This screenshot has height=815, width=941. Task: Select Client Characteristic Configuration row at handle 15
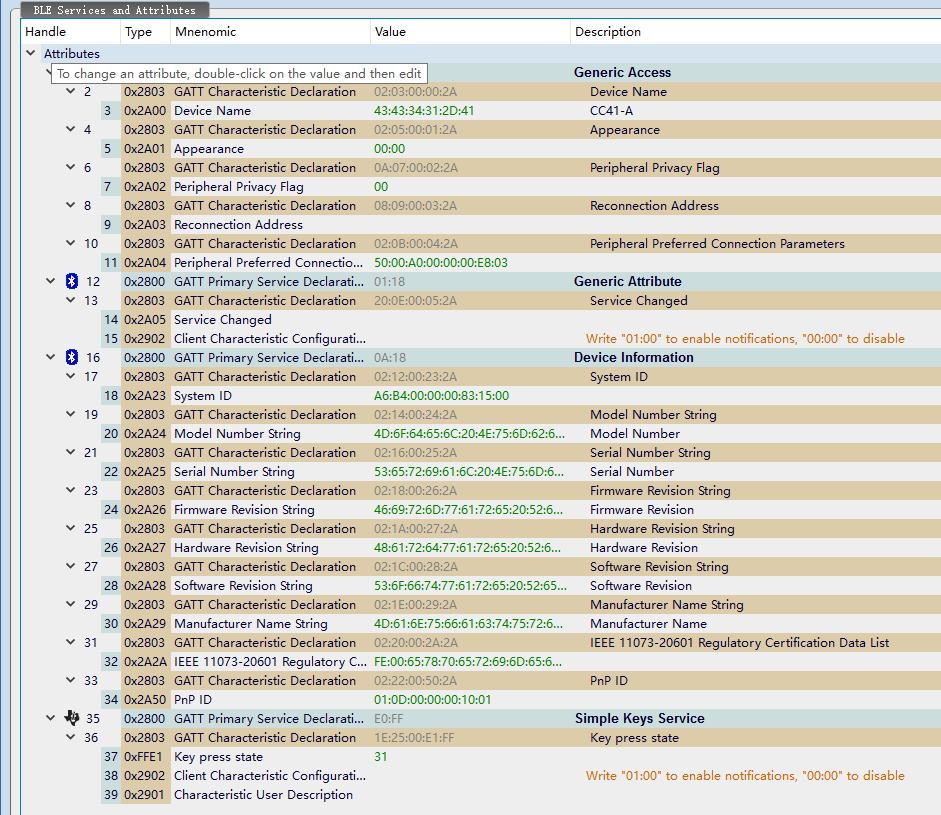pyautogui.click(x=269, y=339)
